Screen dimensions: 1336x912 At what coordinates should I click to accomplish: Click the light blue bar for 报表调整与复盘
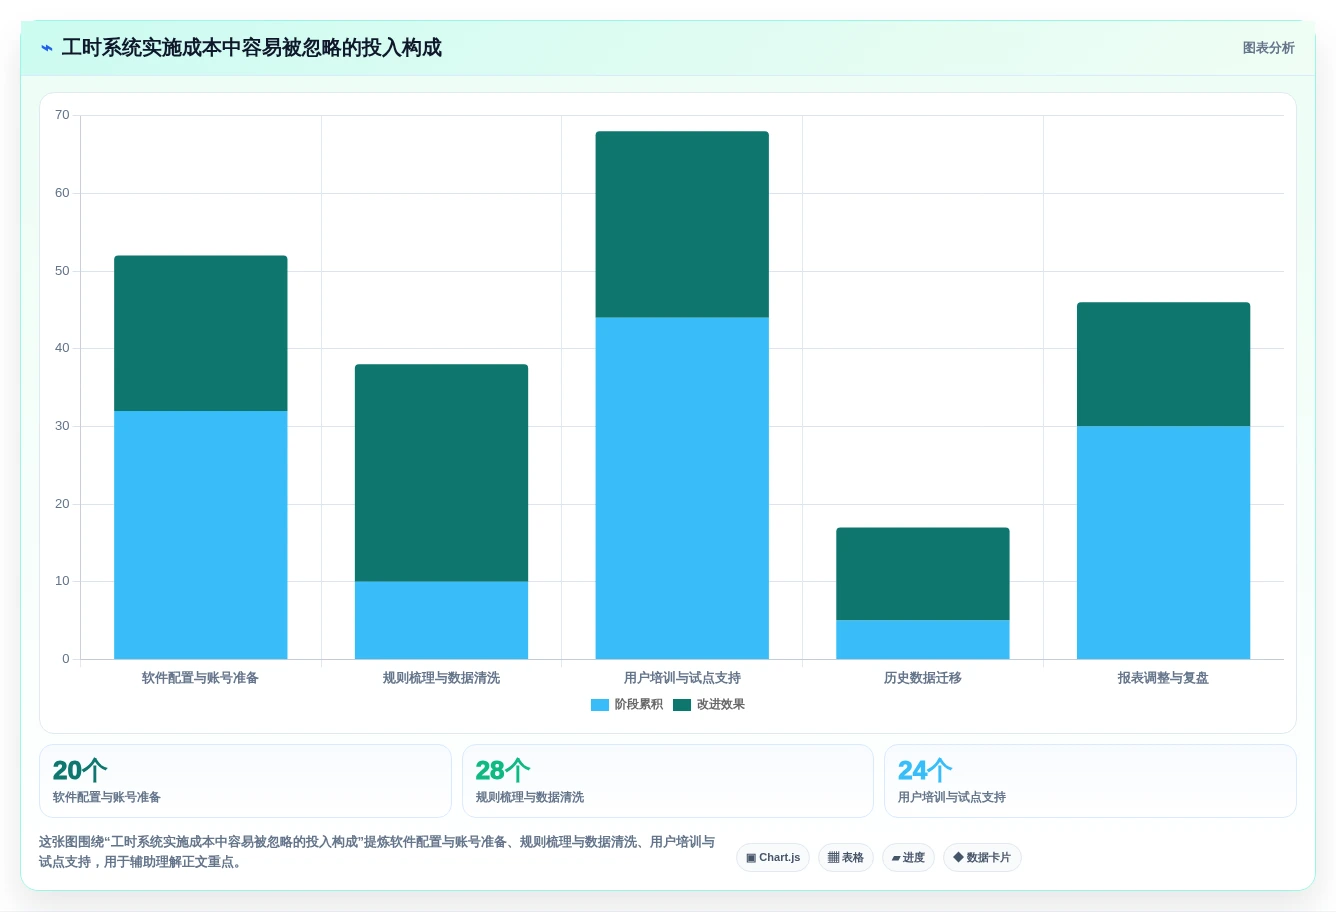pyautogui.click(x=1163, y=543)
